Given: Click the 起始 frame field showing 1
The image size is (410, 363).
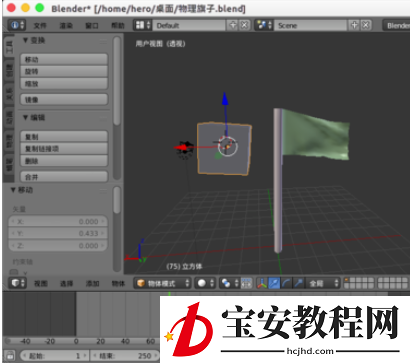Looking at the screenshot, I should (x=54, y=356).
